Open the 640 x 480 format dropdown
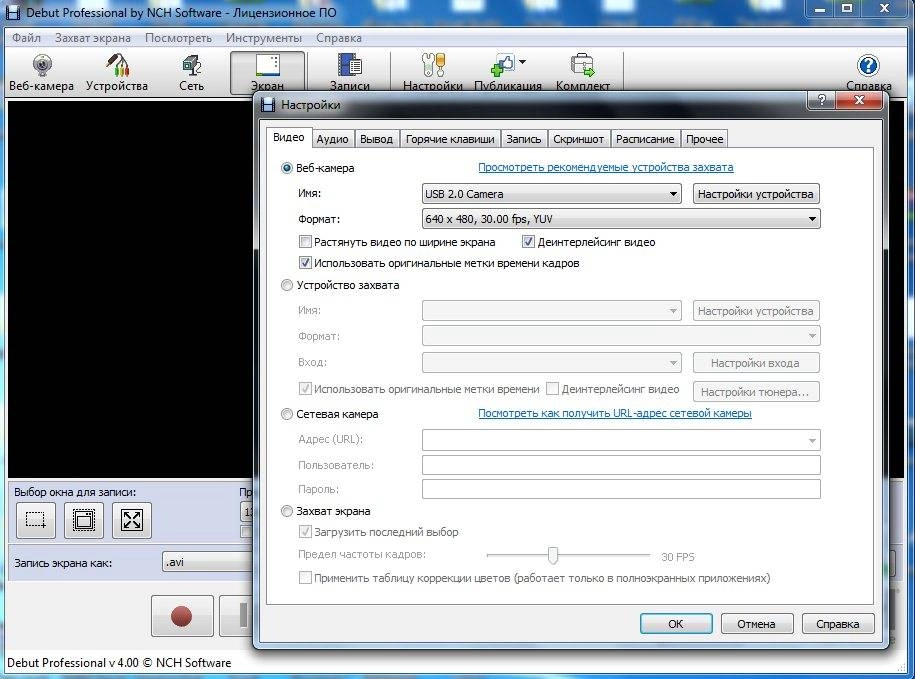This screenshot has height=679, width=915. point(621,219)
